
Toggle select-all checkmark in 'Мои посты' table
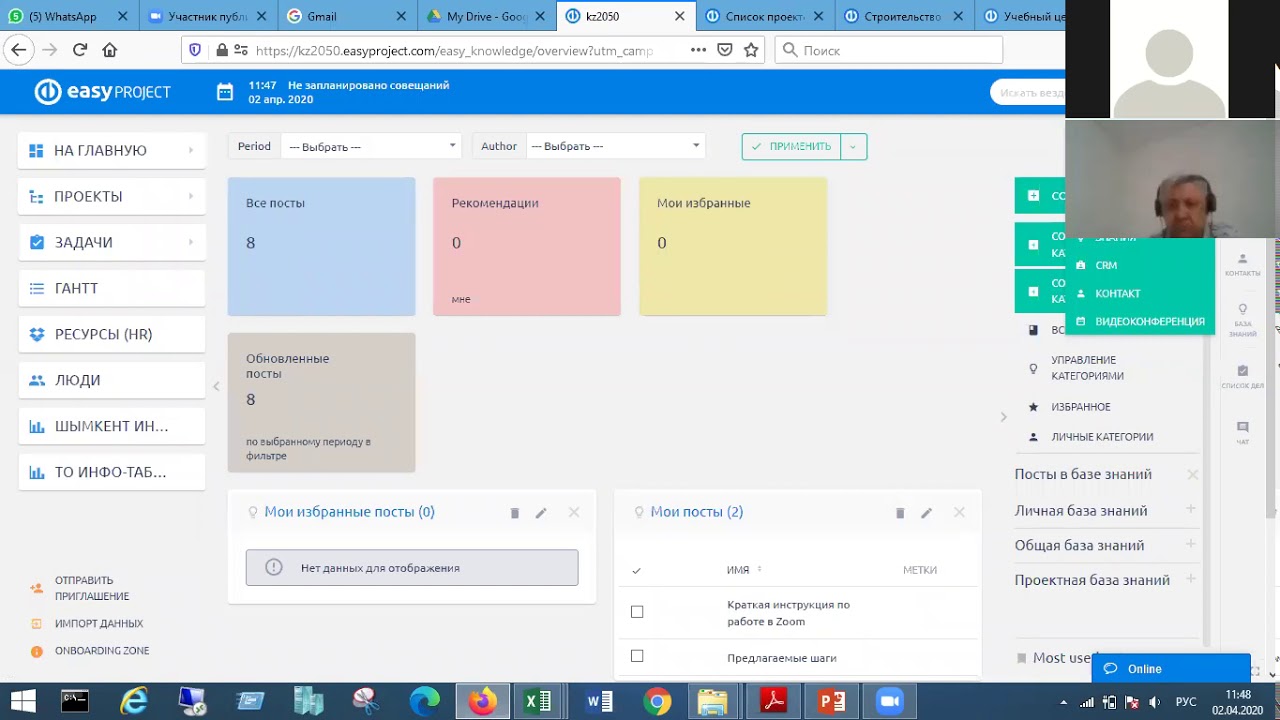pyautogui.click(x=636, y=570)
